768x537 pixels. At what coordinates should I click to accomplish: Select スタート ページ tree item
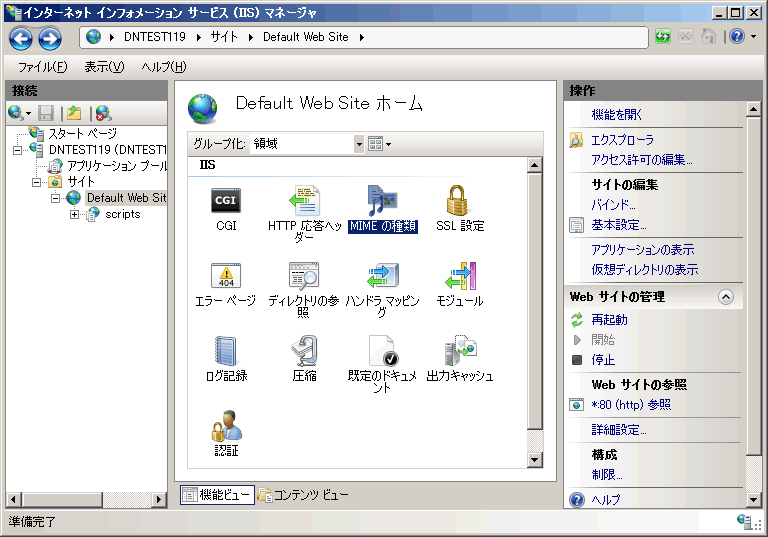(x=82, y=133)
